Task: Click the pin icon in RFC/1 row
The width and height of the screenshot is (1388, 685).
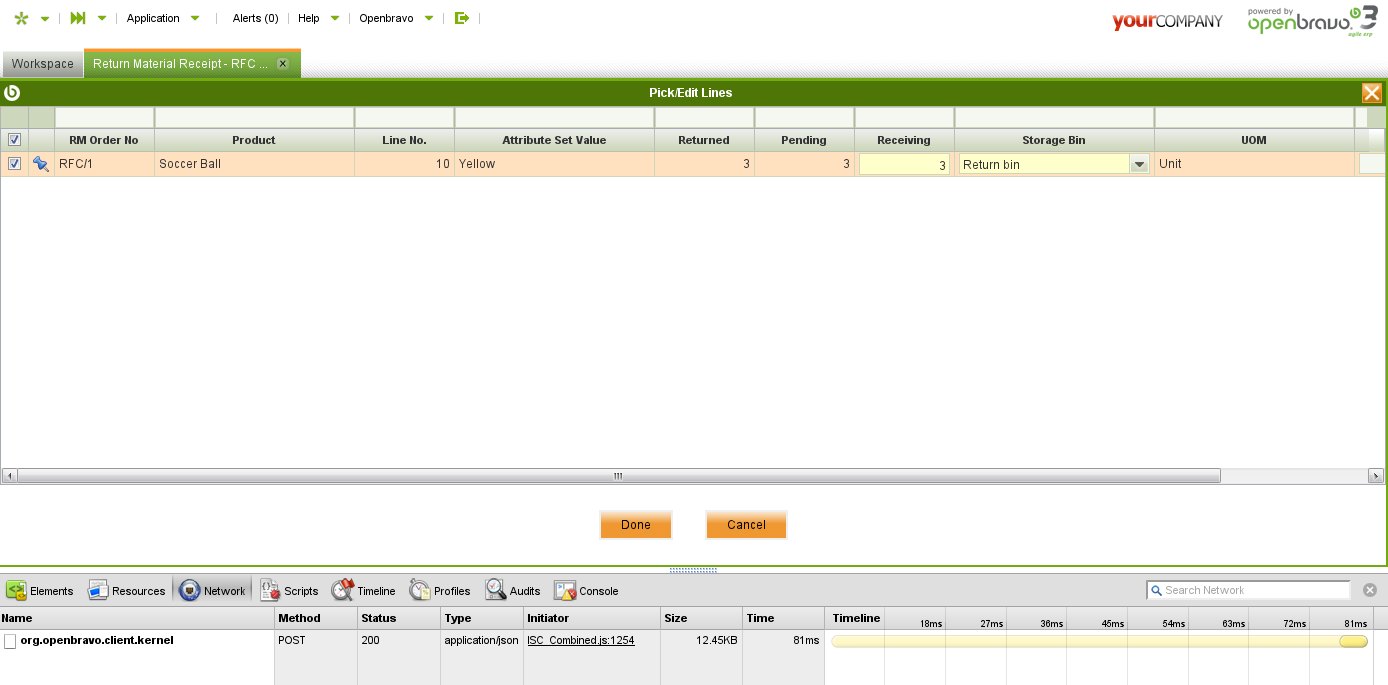Action: 41,164
